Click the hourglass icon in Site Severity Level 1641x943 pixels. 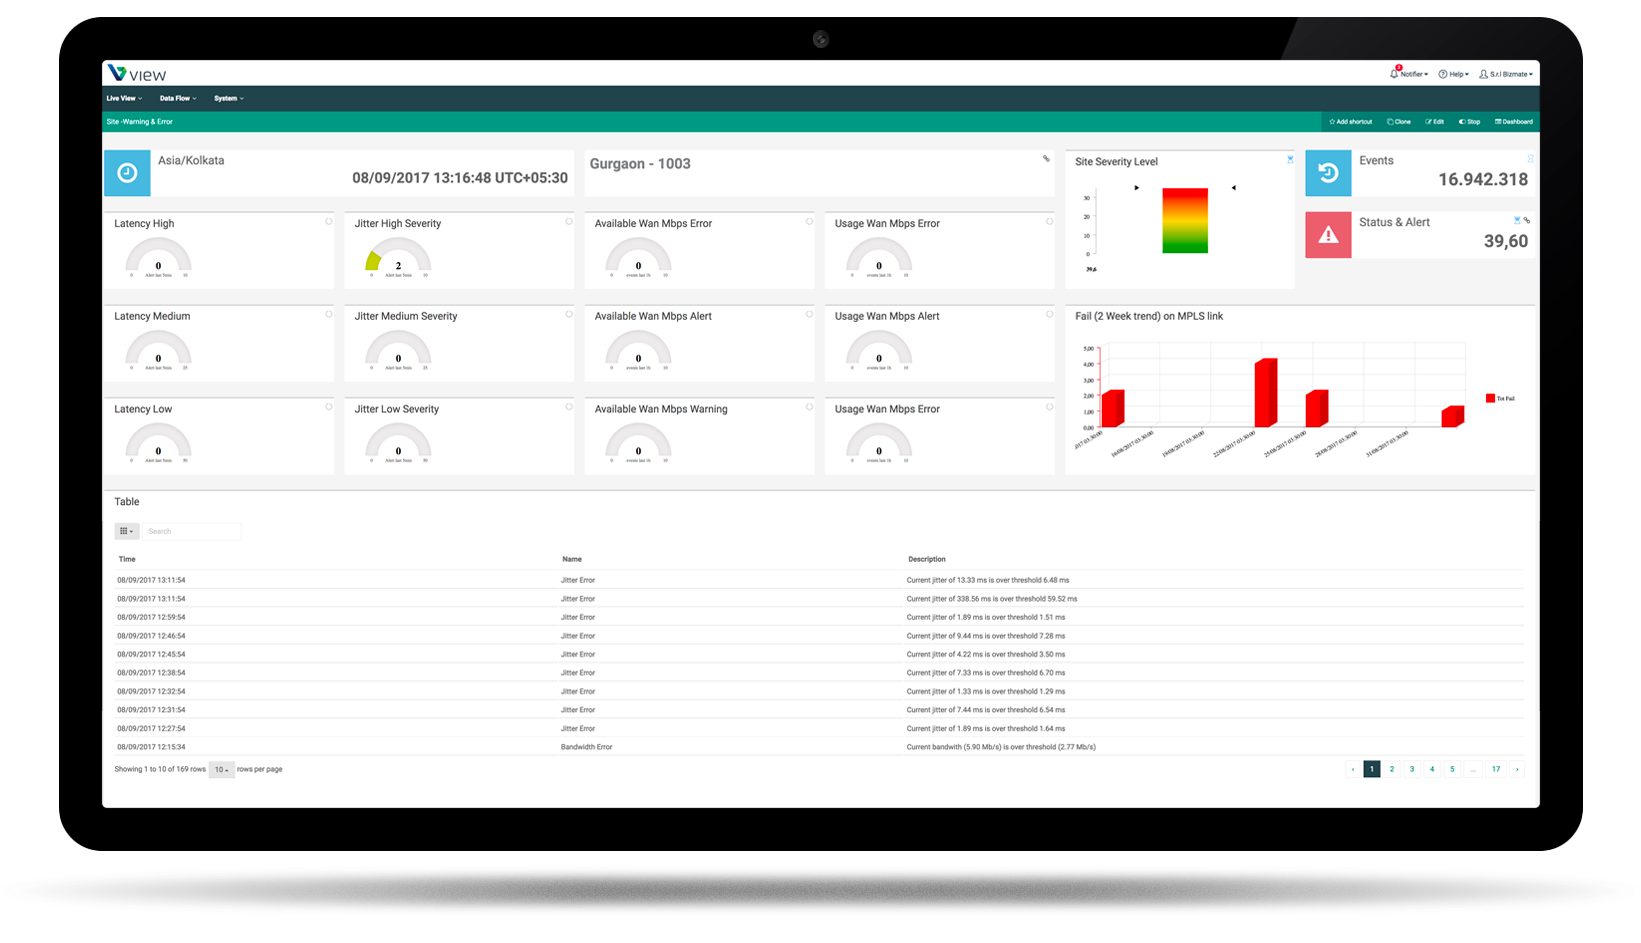[1290, 160]
